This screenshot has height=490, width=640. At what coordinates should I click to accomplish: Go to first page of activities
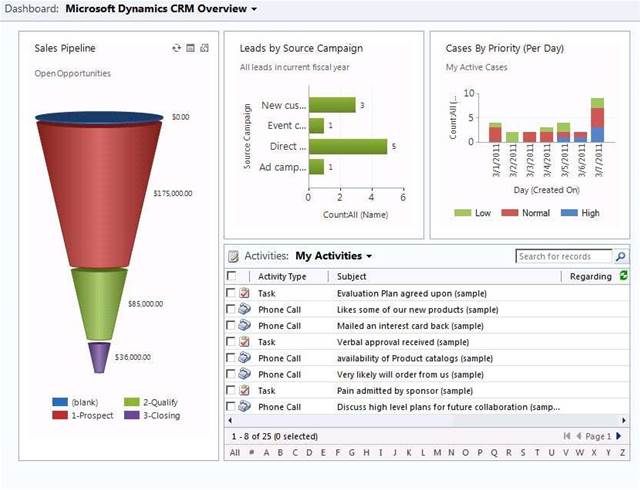[567, 436]
